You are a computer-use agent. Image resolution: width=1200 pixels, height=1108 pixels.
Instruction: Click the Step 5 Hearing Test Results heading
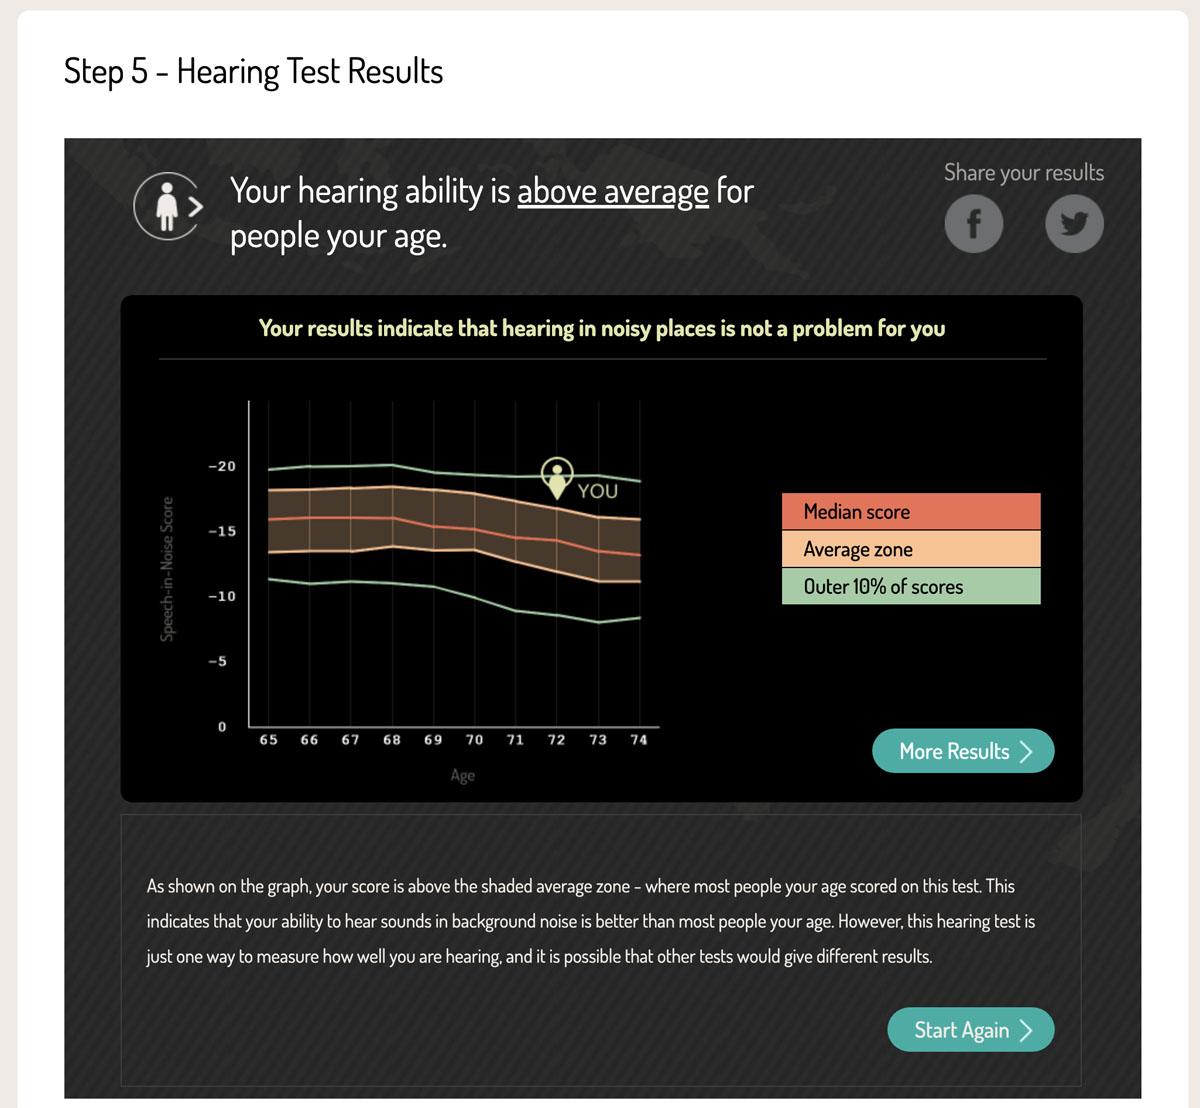[253, 72]
